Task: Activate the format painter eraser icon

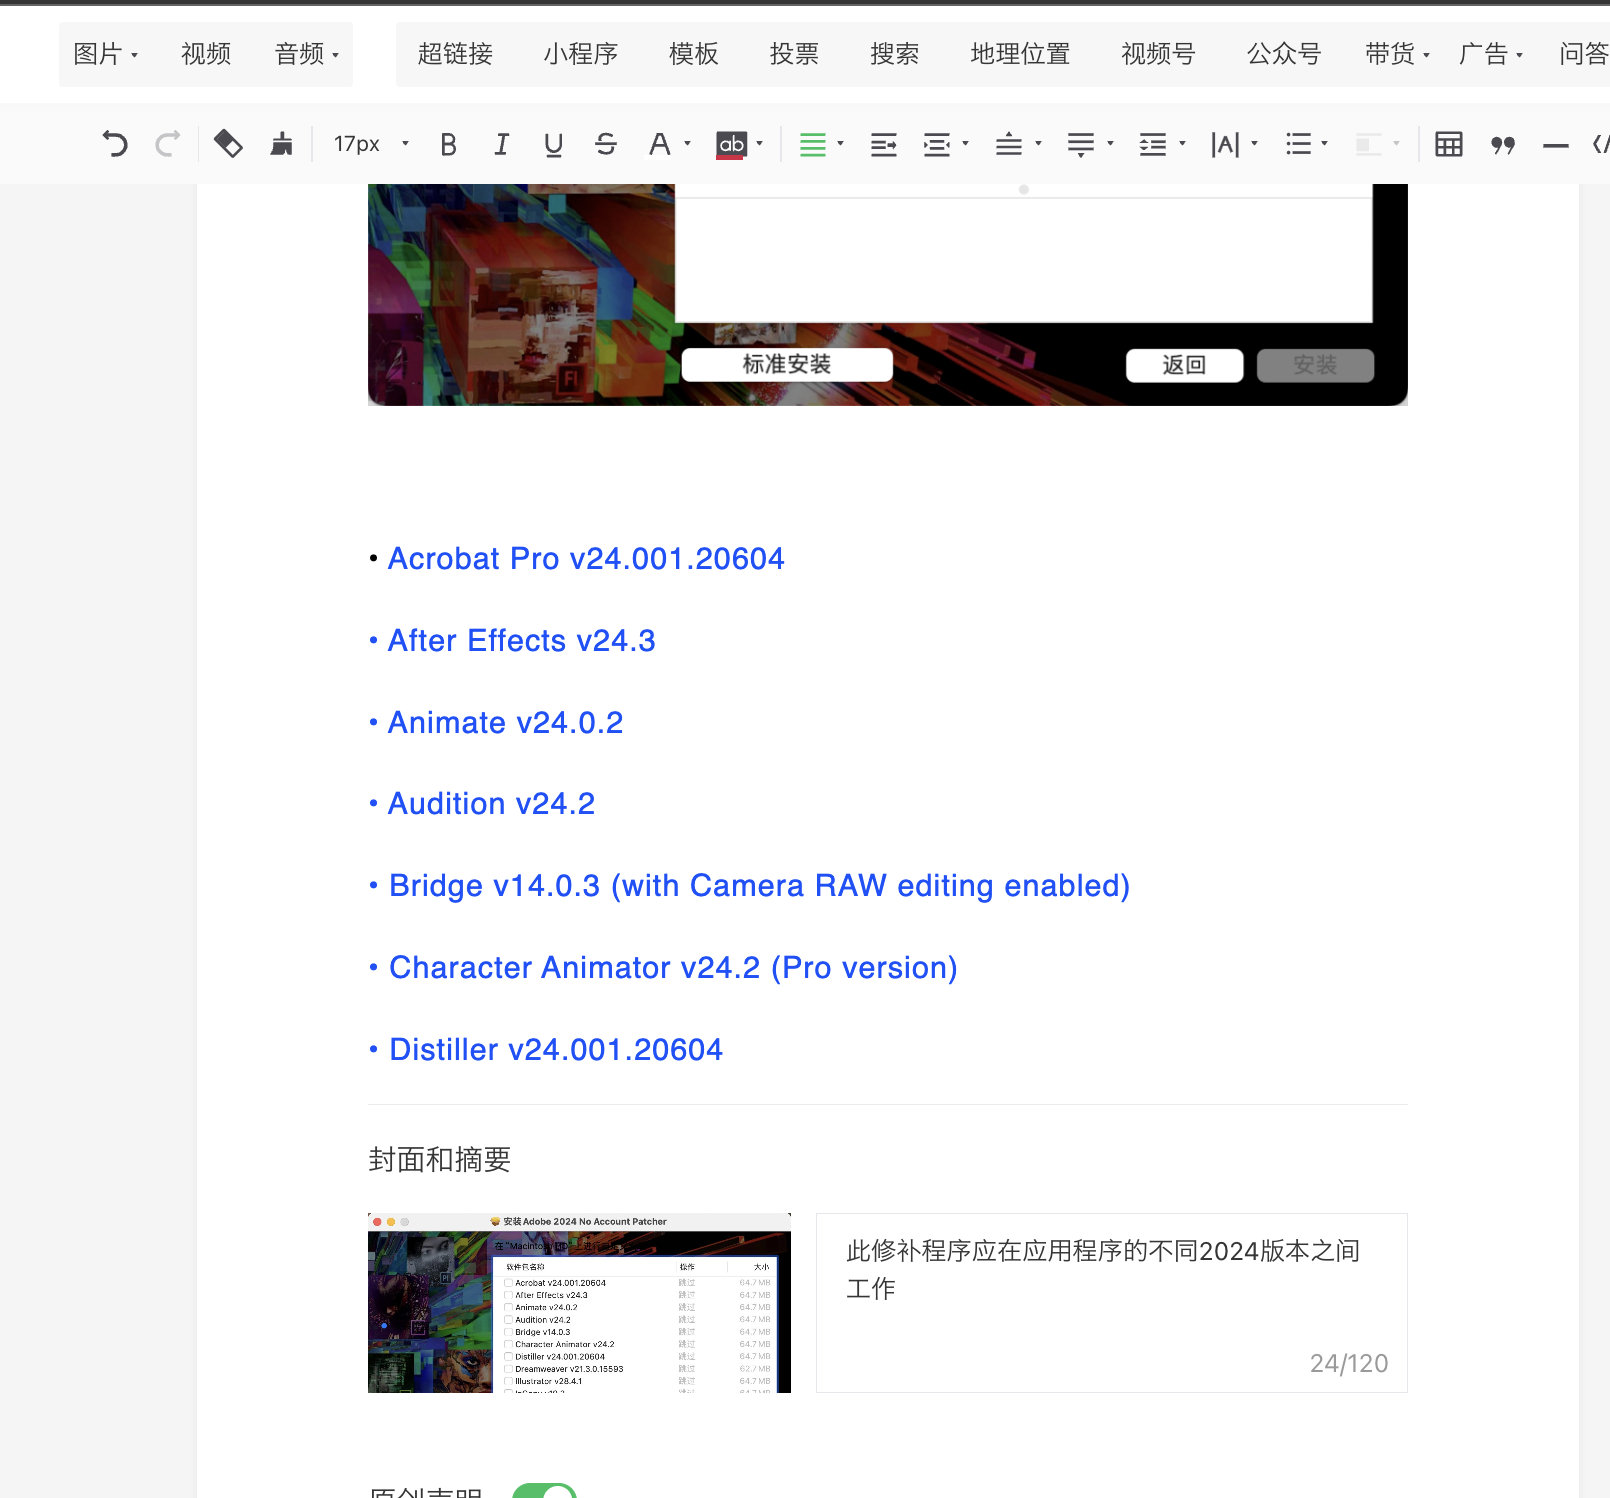Action: tap(228, 145)
